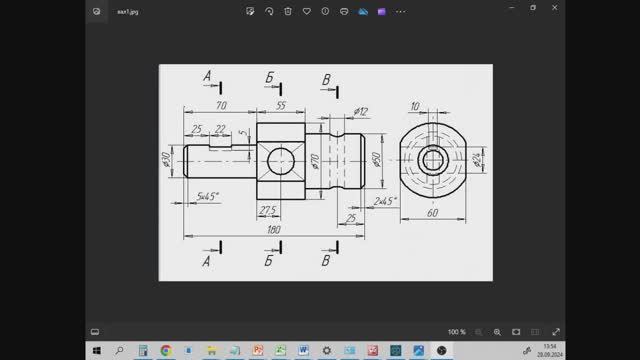This screenshot has width=640, height=360.
Task: Open taskbar search magnifier
Action: click(119, 351)
